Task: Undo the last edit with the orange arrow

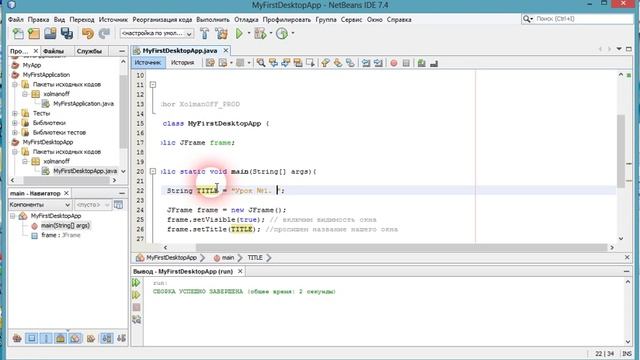Action: point(87,33)
